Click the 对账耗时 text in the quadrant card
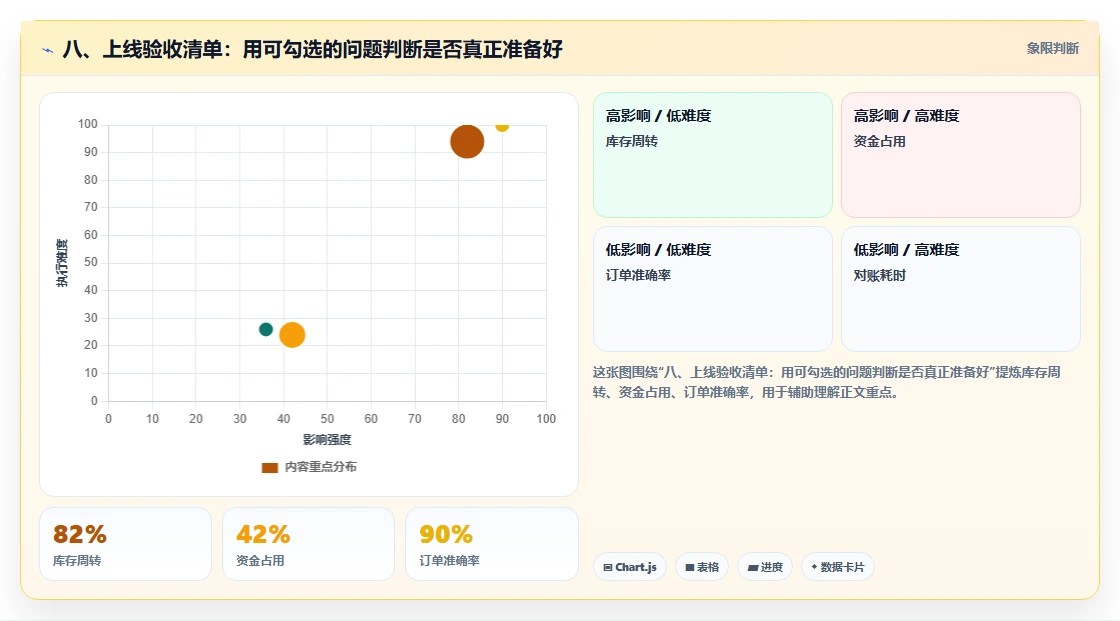Image resolution: width=1120 pixels, height=621 pixels. click(x=879, y=275)
